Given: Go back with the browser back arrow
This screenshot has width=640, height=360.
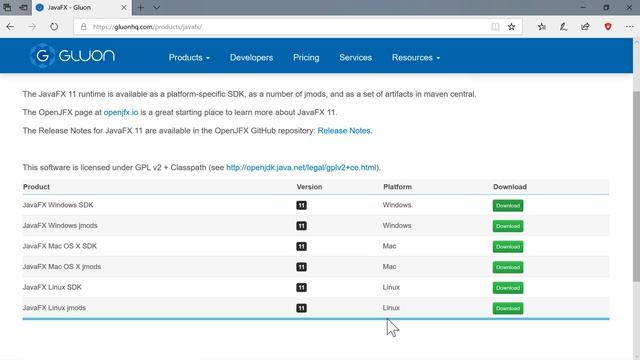Looking at the screenshot, I should 10,27.
